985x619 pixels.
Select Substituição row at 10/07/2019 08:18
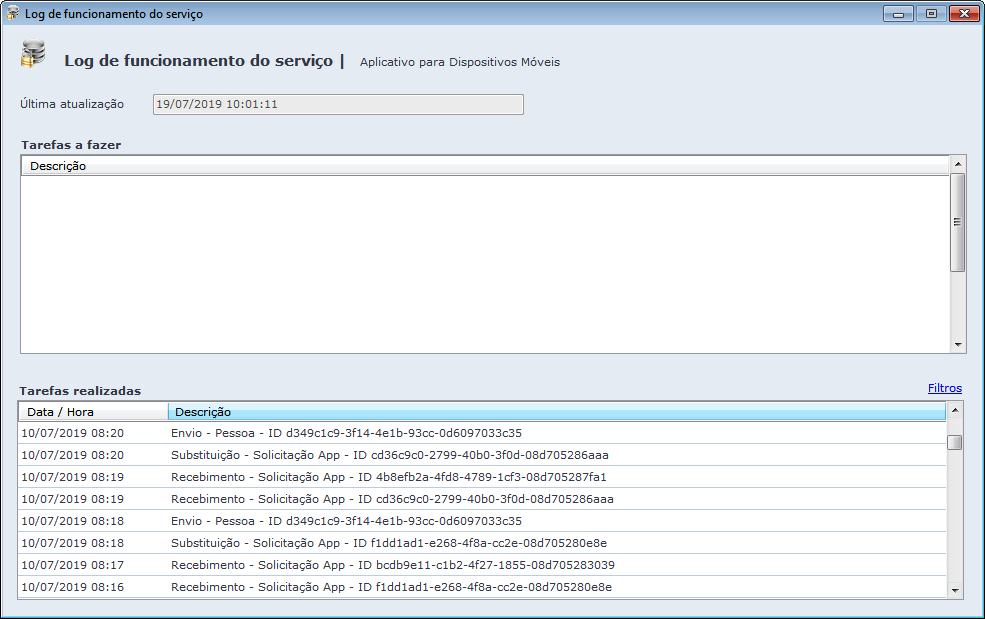[388, 543]
